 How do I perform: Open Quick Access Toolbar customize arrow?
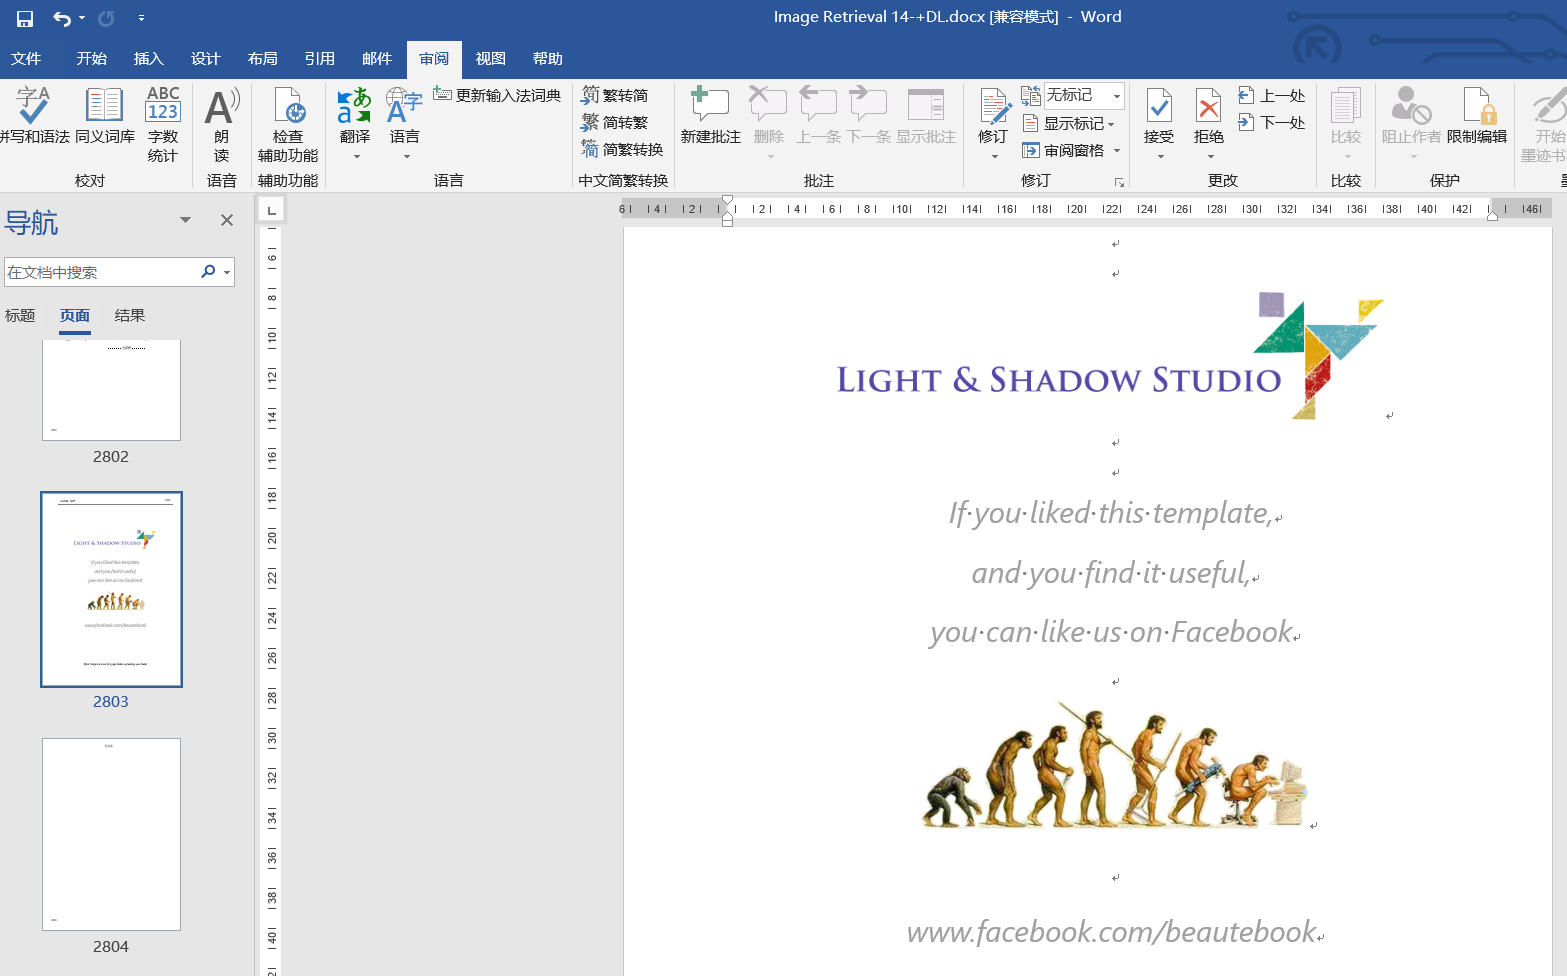(x=141, y=18)
